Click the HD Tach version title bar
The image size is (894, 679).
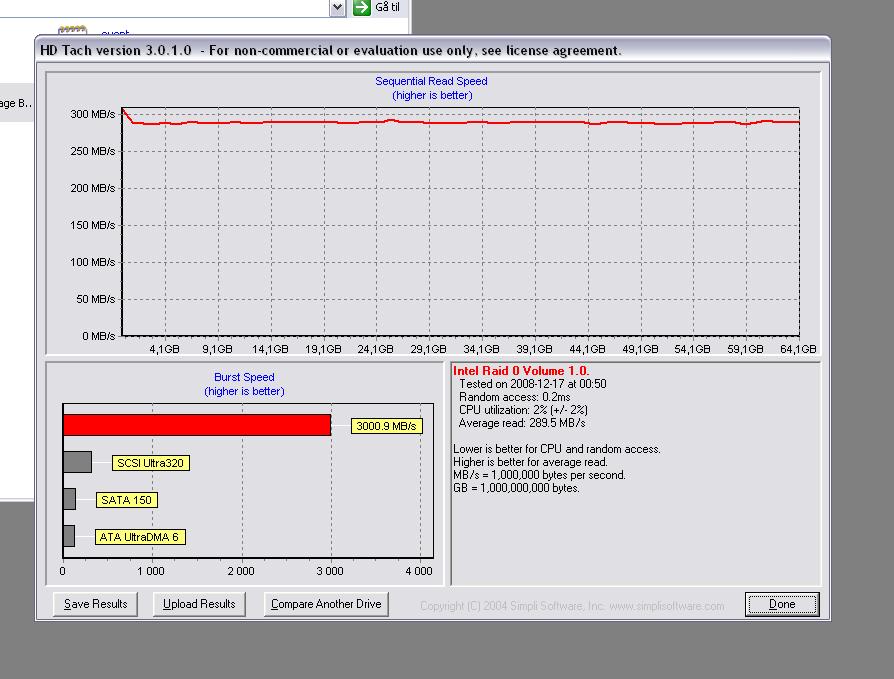click(432, 50)
